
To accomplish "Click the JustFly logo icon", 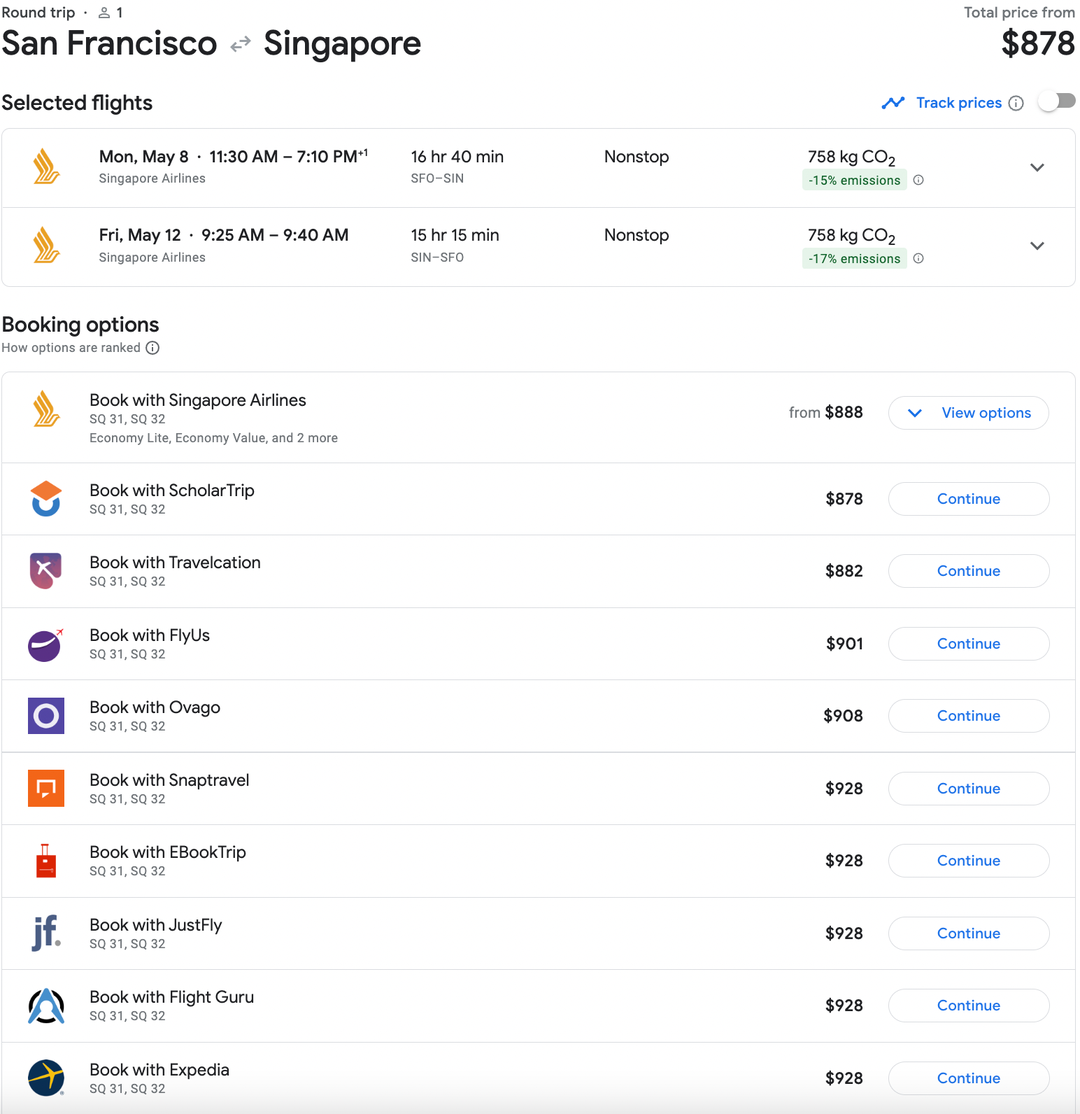I will coord(45,932).
